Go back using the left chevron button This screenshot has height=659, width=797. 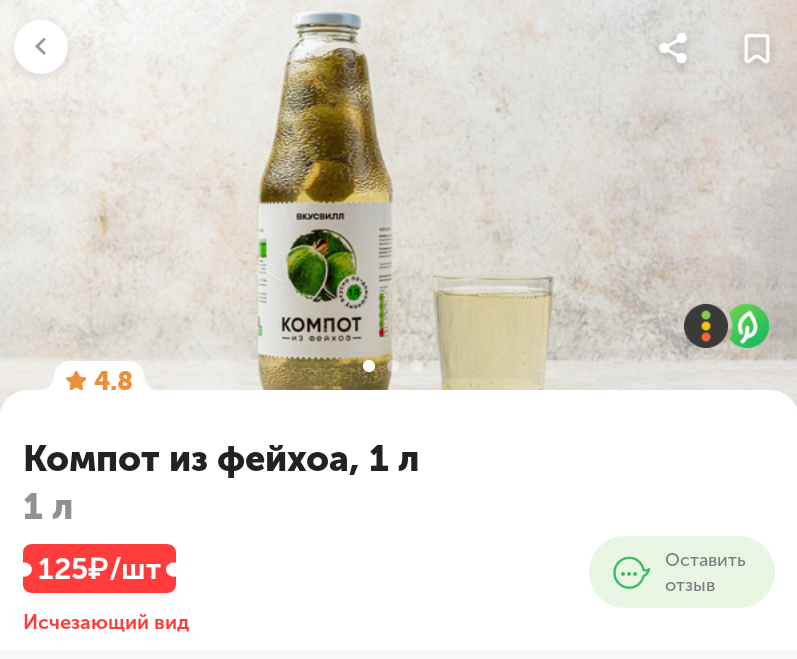coord(41,47)
